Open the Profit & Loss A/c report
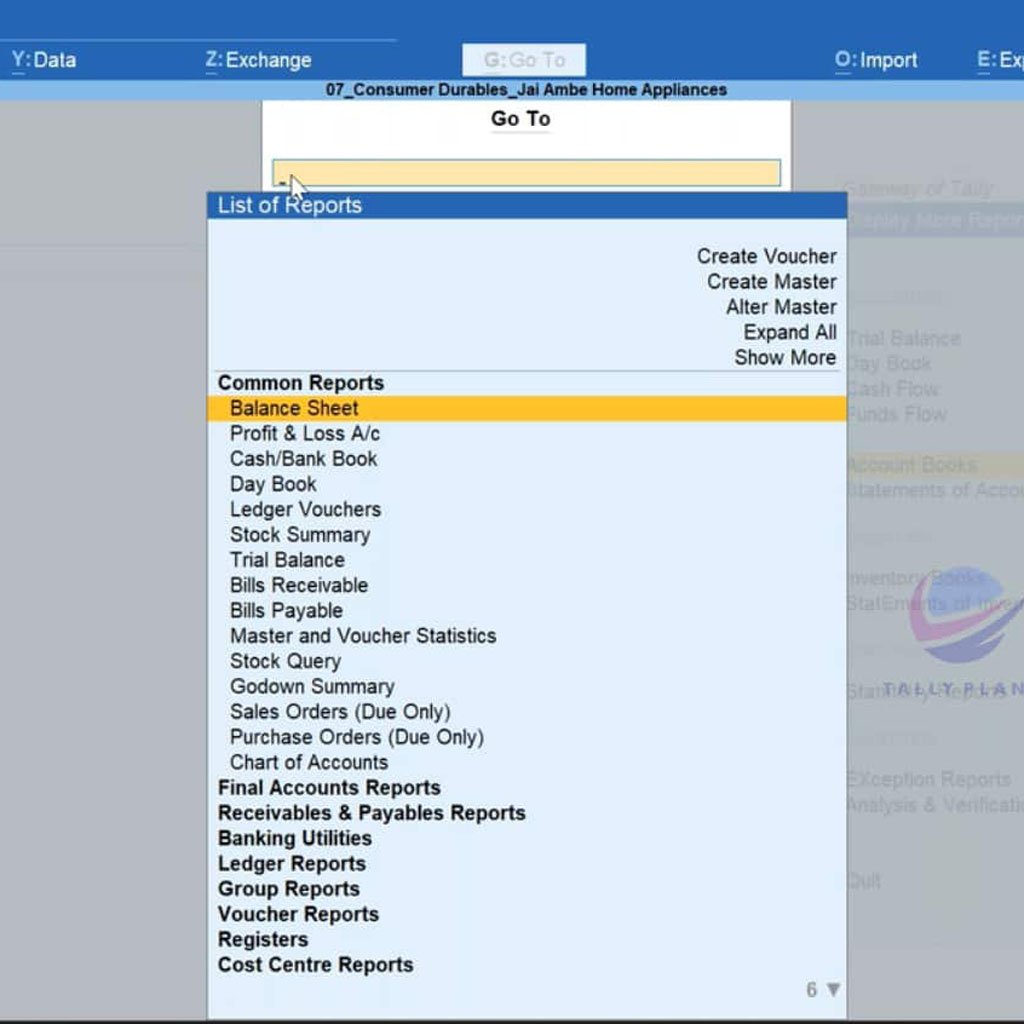The width and height of the screenshot is (1024, 1024). pos(305,433)
